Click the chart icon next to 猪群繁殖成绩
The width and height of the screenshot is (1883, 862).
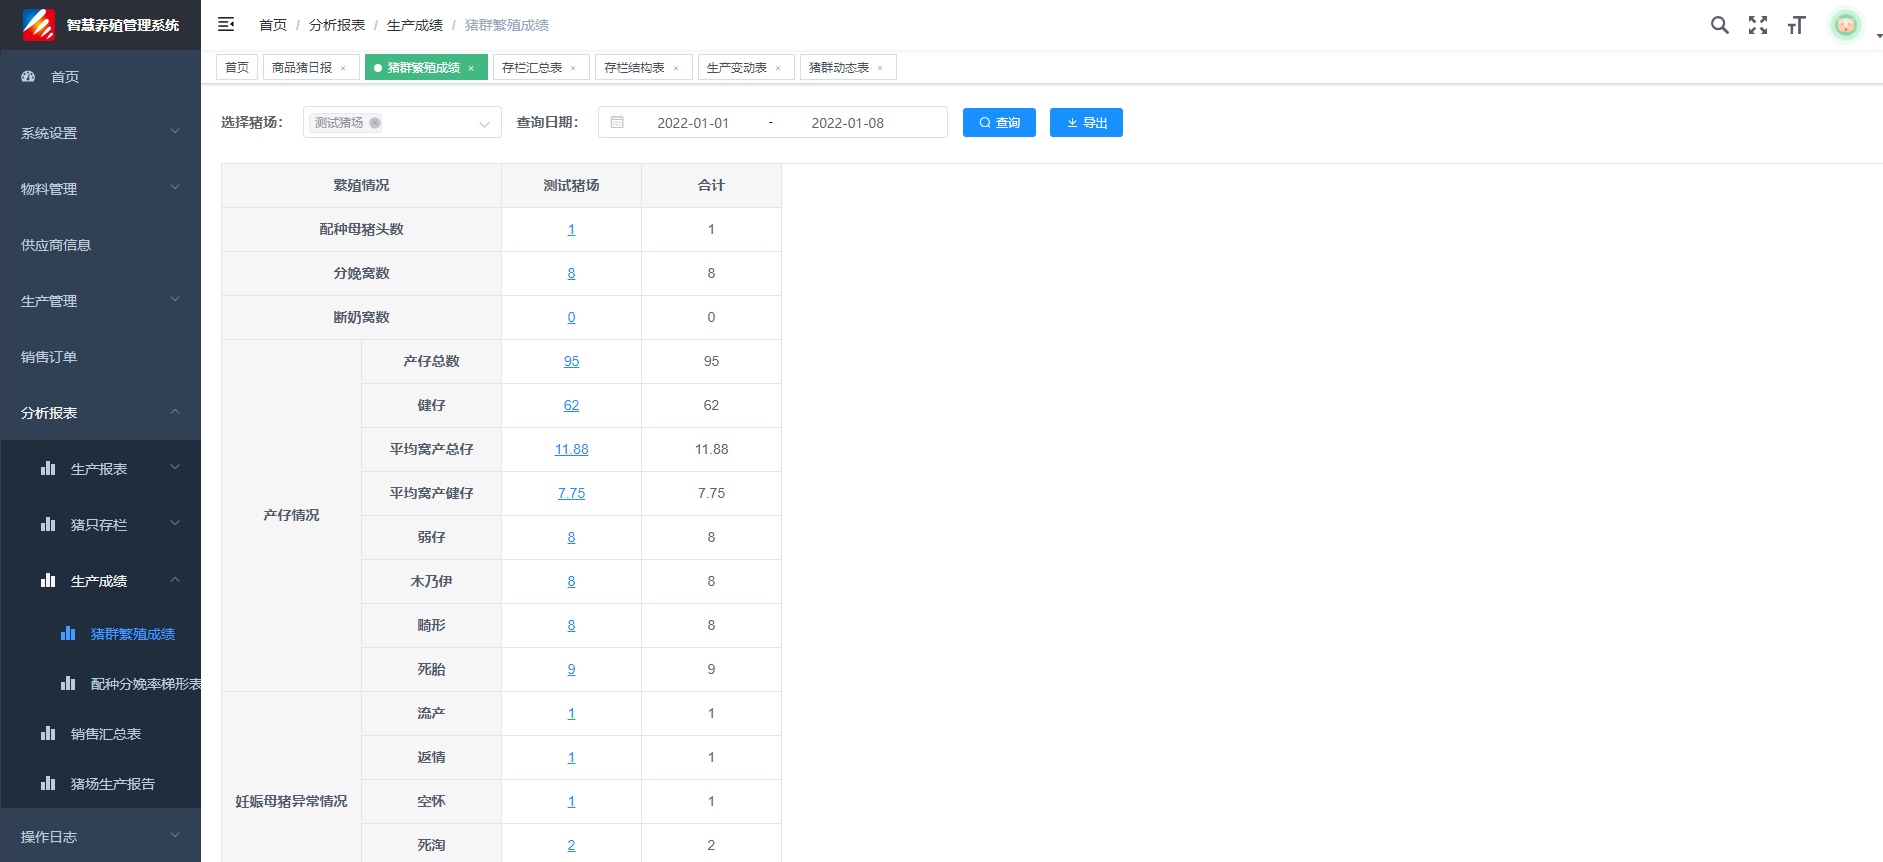68,633
